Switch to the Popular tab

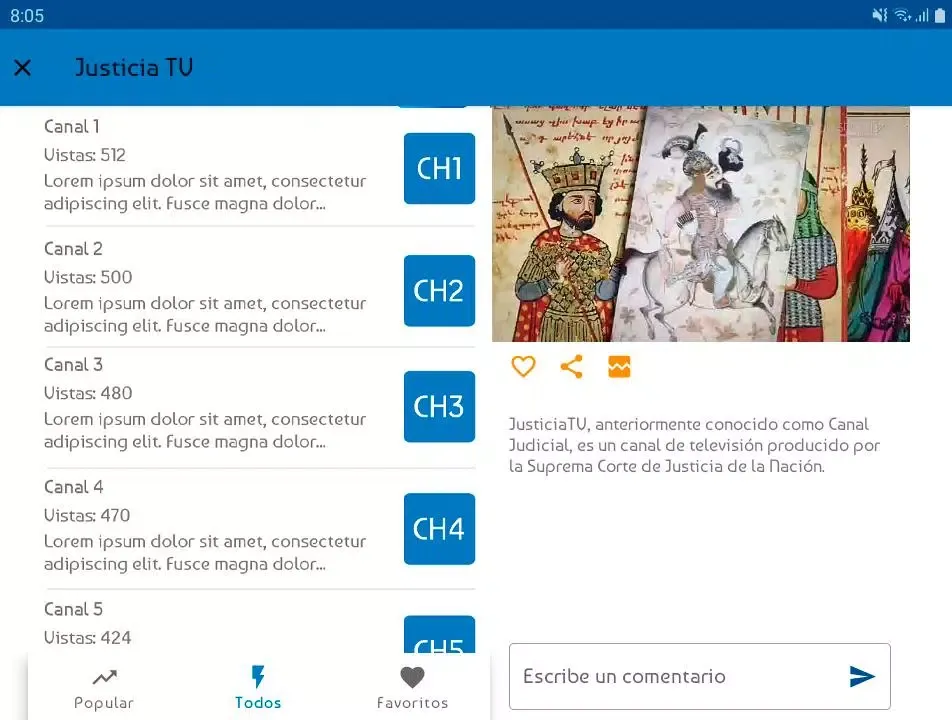[104, 688]
